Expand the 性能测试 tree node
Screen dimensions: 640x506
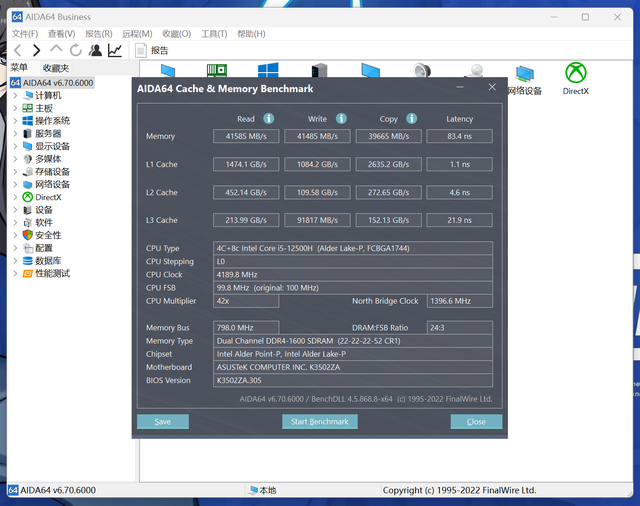[15, 273]
